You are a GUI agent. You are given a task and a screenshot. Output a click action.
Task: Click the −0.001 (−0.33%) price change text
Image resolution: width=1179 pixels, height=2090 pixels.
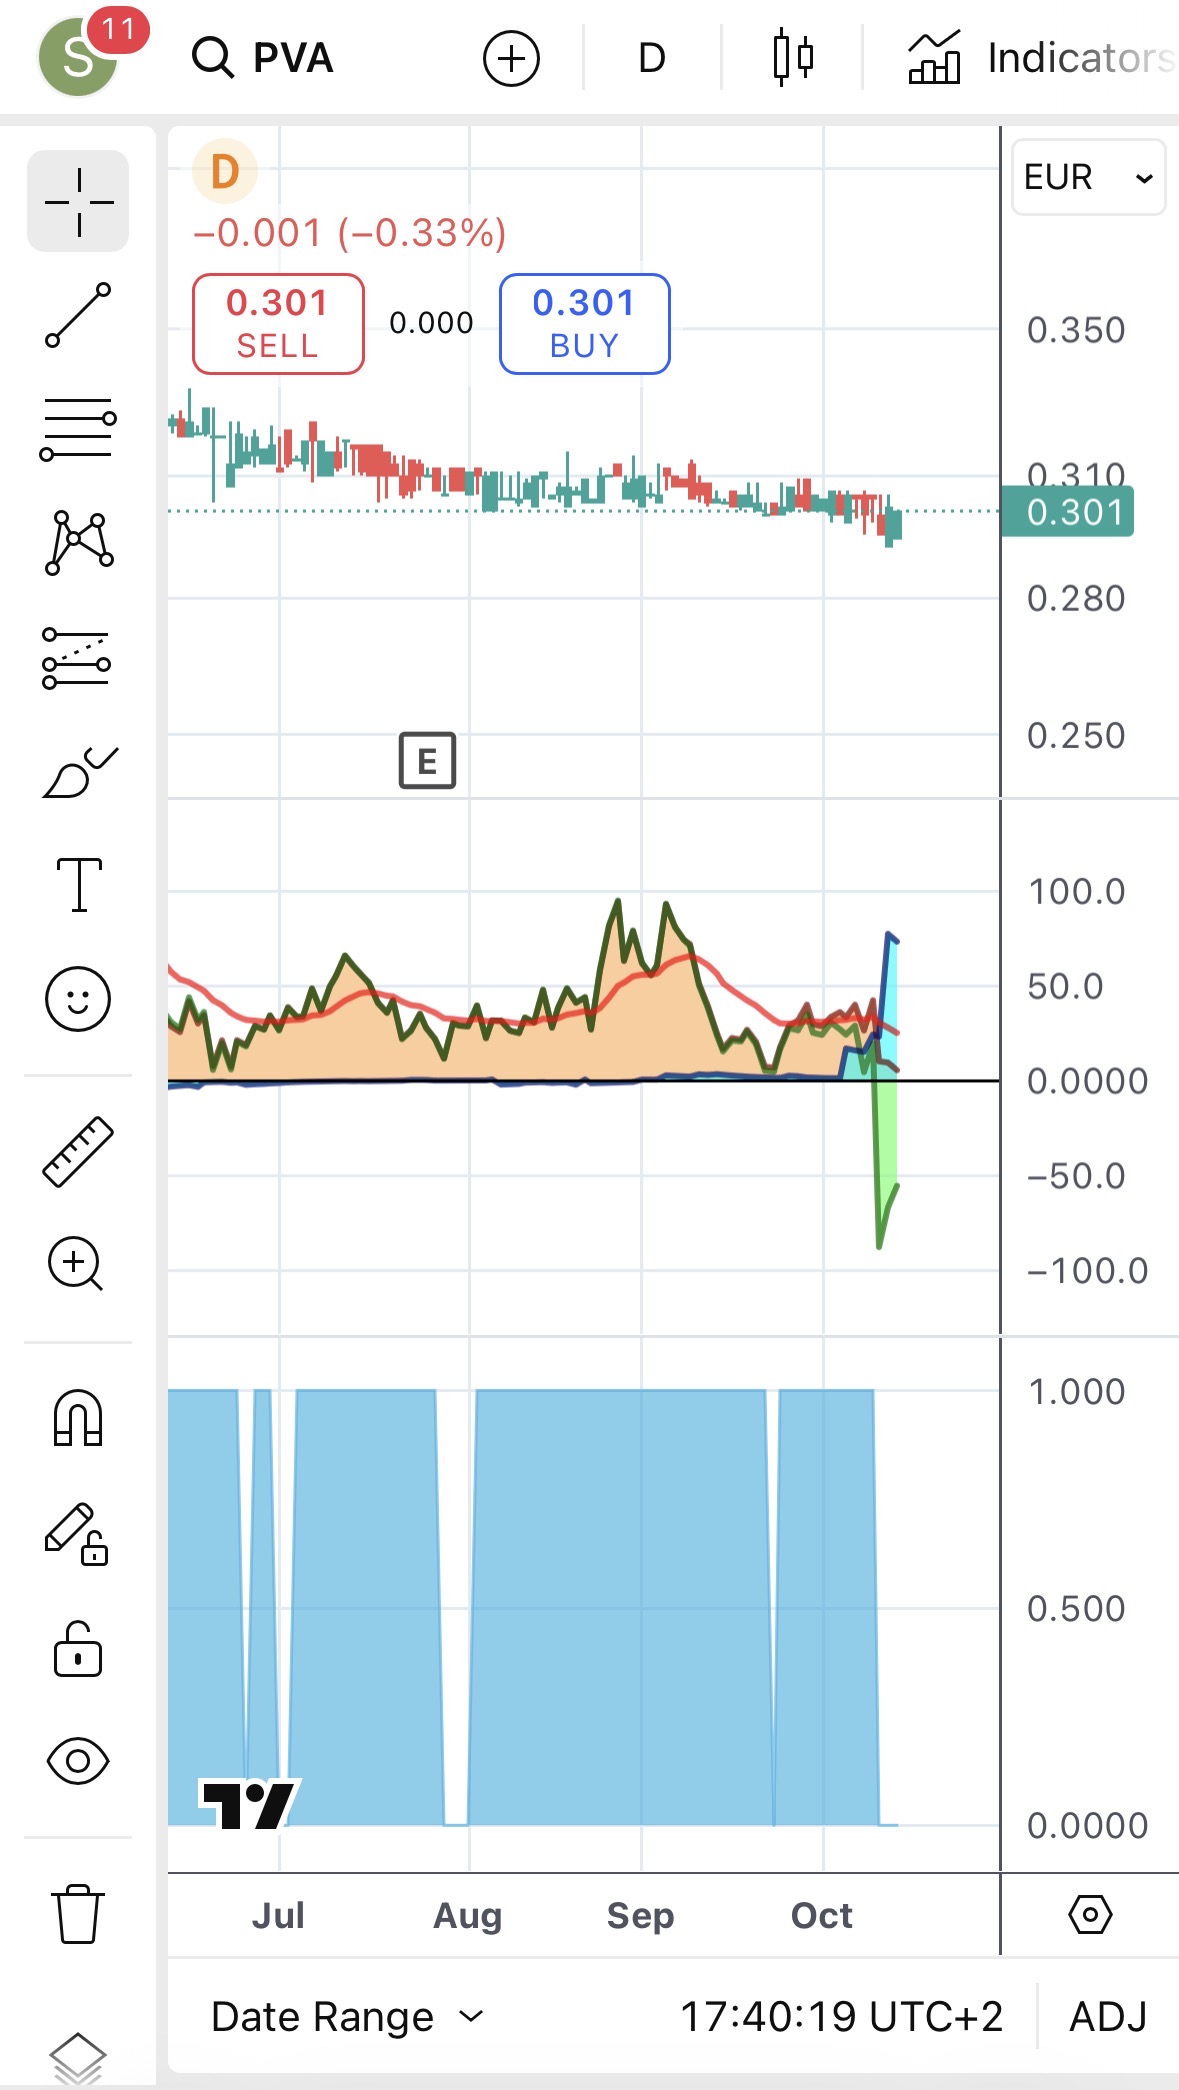coord(350,233)
